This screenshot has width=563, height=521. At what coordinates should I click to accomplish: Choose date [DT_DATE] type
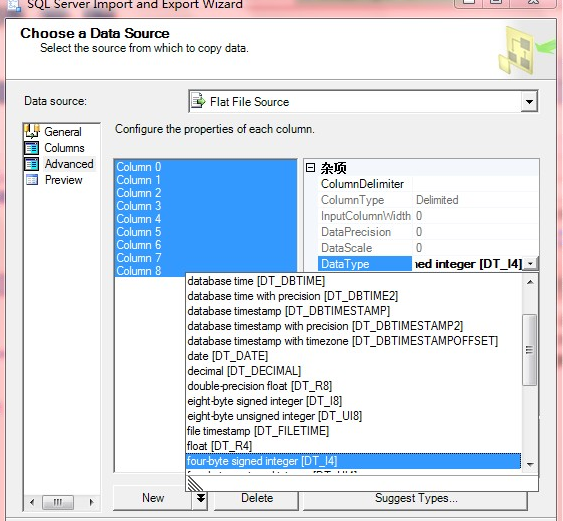coord(354,356)
